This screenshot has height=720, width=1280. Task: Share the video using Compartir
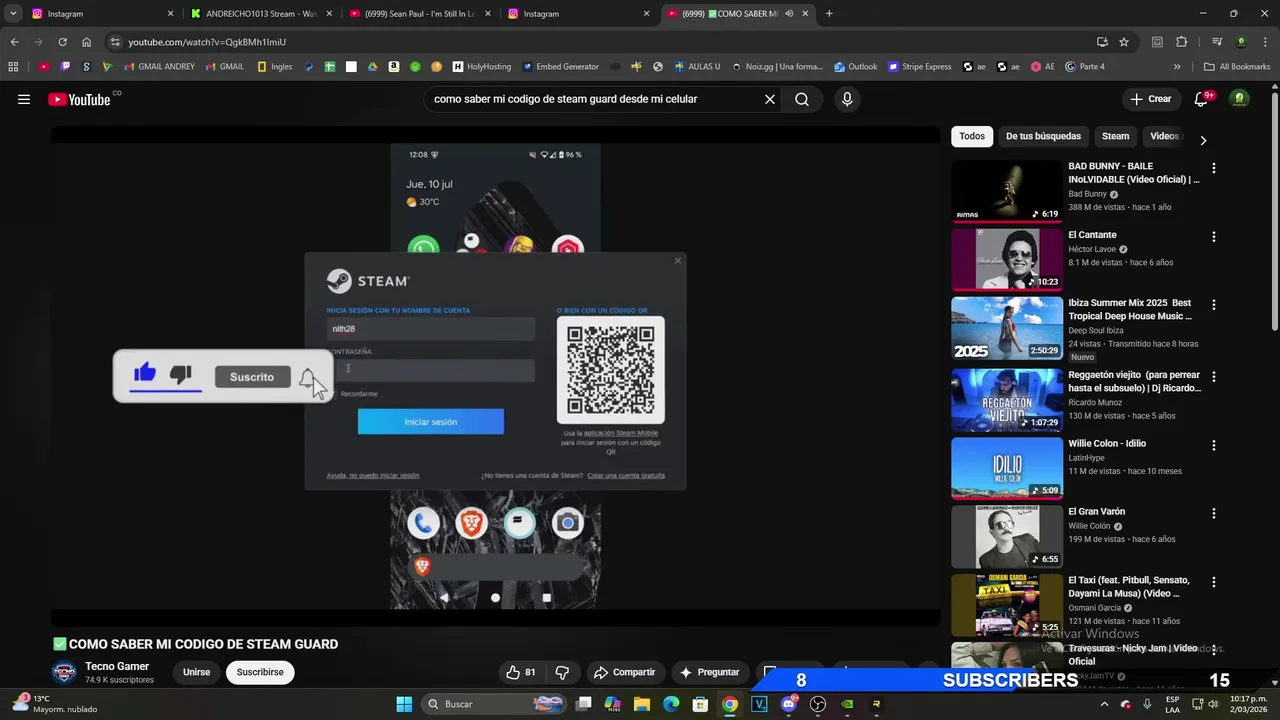click(x=624, y=672)
